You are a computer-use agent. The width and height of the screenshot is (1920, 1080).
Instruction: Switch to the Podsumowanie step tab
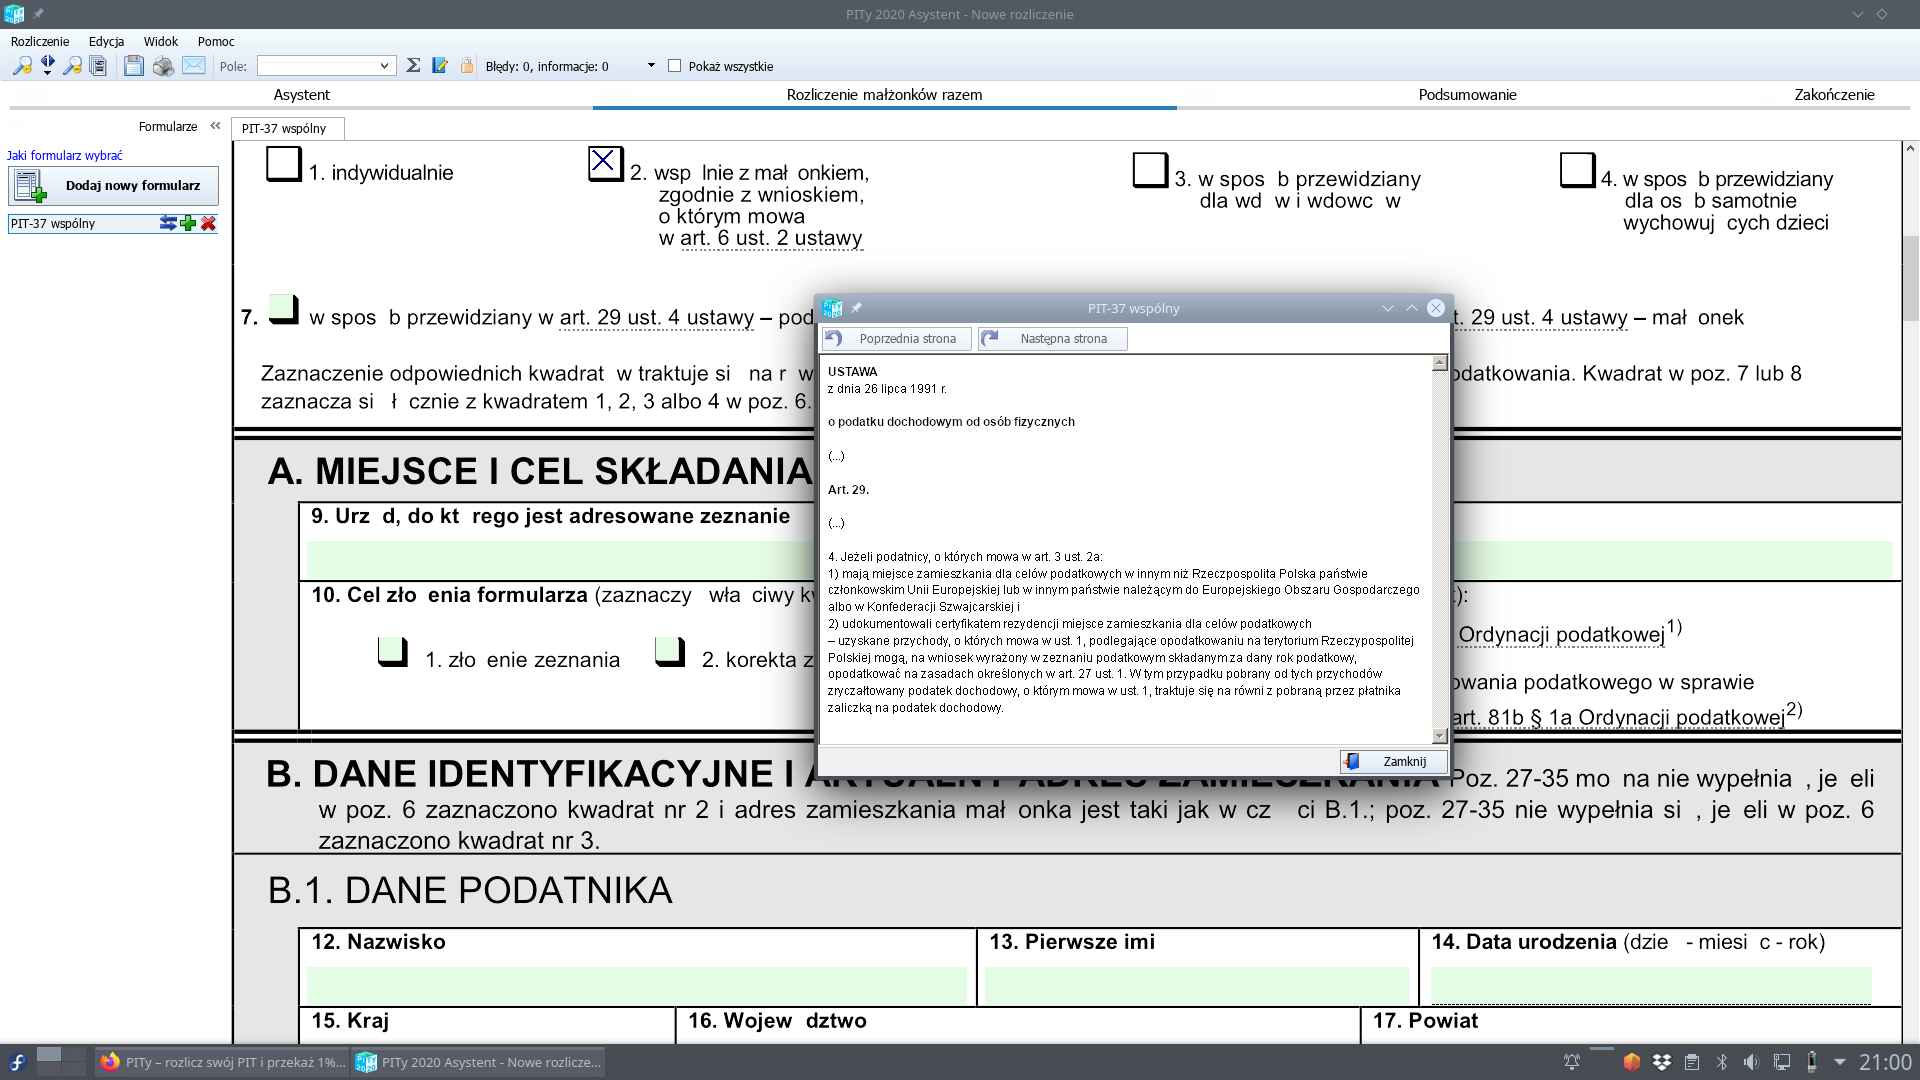click(1467, 94)
